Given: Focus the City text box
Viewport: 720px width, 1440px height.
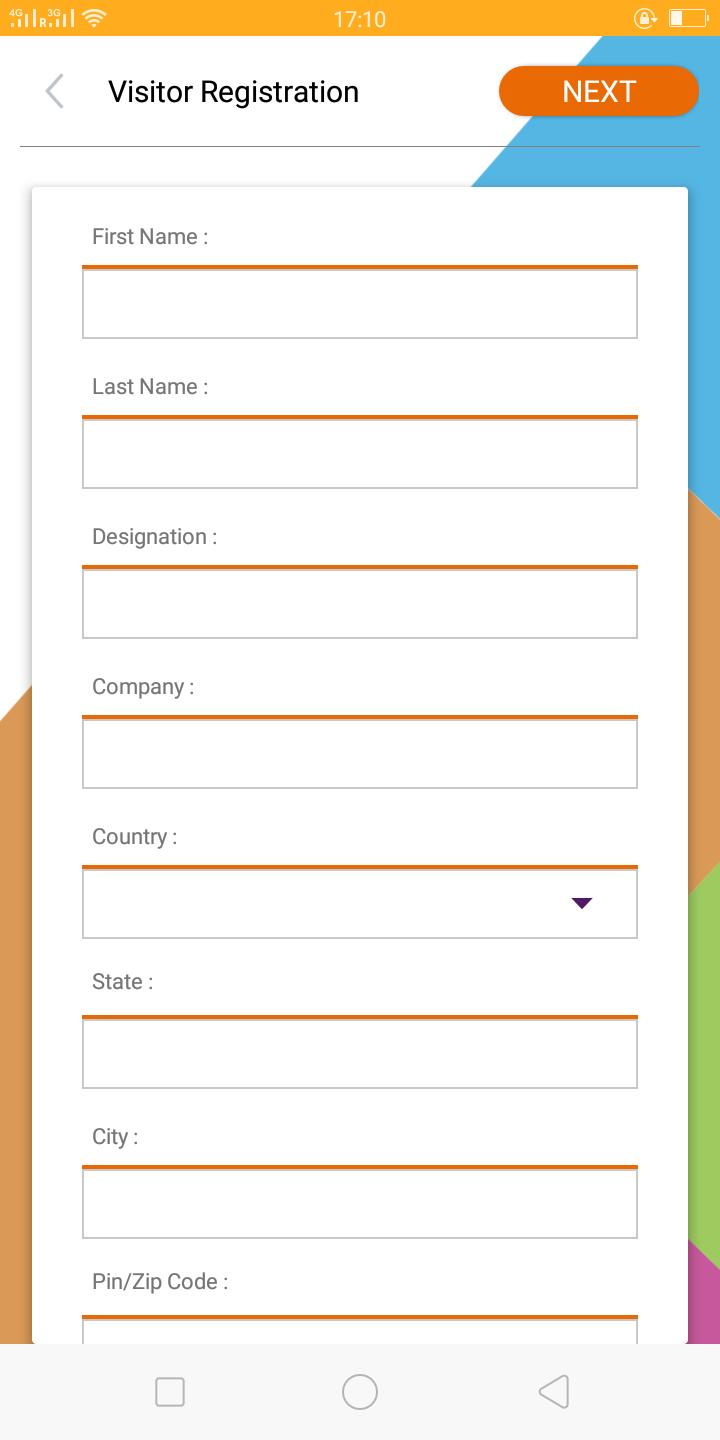Looking at the screenshot, I should pyautogui.click(x=360, y=1204).
